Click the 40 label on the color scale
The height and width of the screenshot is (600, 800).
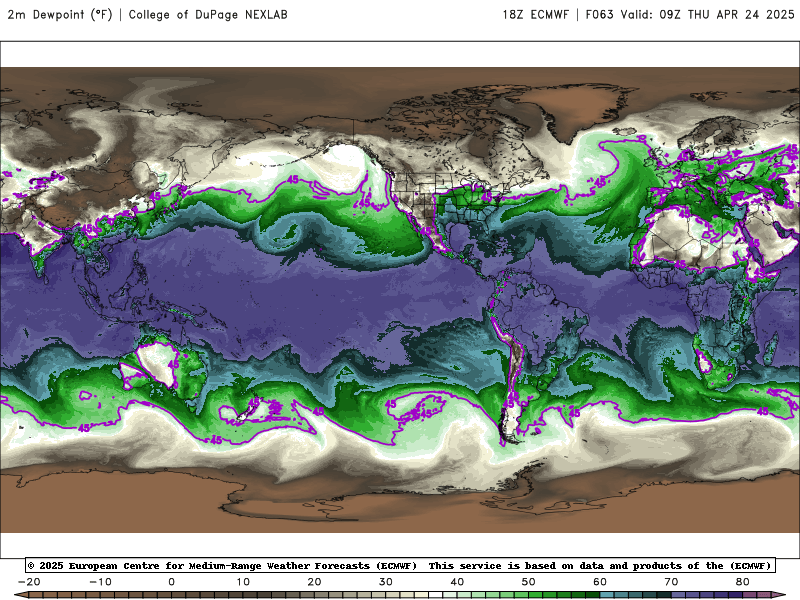[x=457, y=582]
